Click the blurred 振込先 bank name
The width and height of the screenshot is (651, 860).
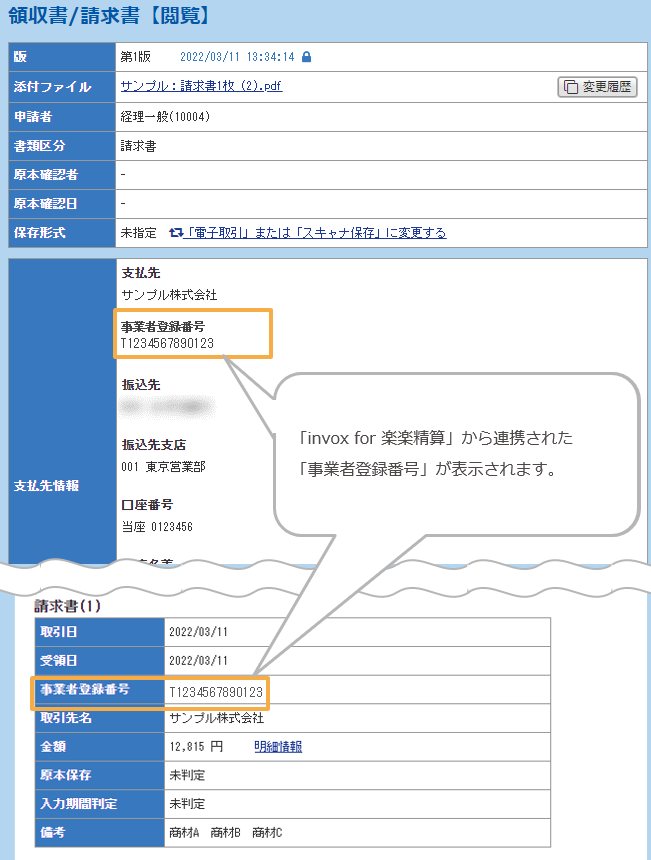(167, 406)
